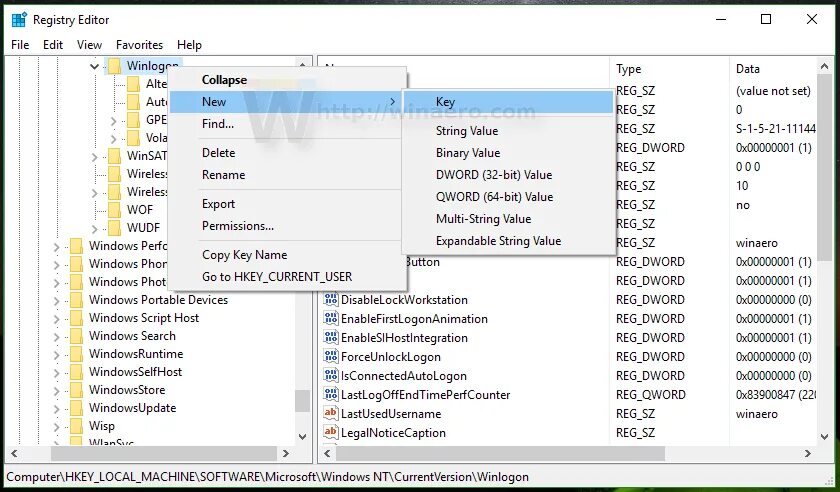The image size is (840, 492).
Task: Click the Windows Script Host folder icon
Action: (x=77, y=318)
